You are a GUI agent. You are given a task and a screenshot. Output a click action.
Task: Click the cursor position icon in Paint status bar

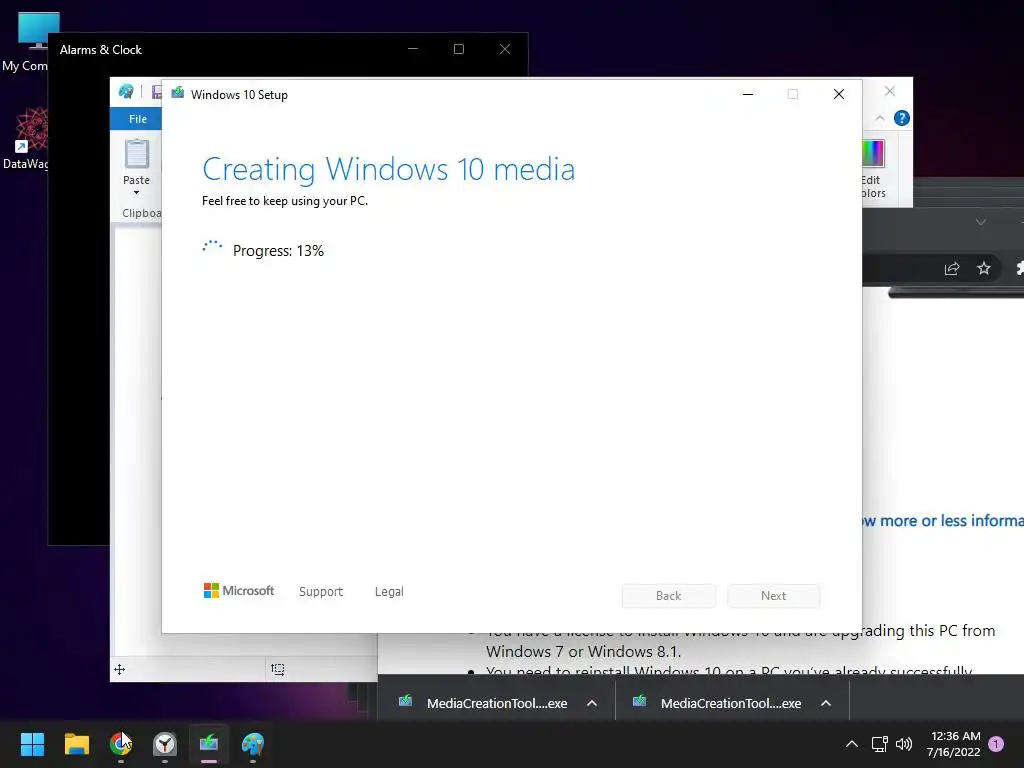(x=120, y=669)
